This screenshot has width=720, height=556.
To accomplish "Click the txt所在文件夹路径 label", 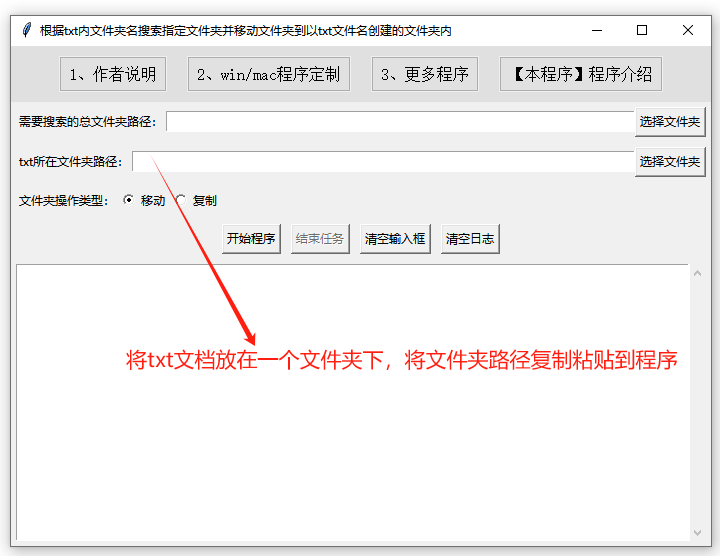I will coord(70,162).
